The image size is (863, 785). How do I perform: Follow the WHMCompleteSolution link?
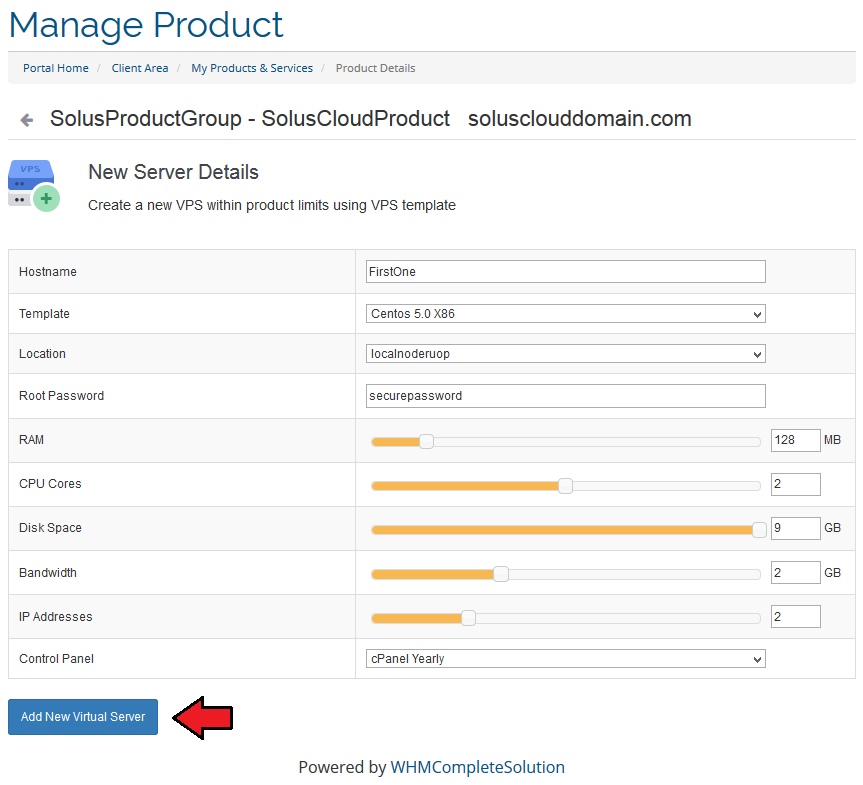pos(477,767)
